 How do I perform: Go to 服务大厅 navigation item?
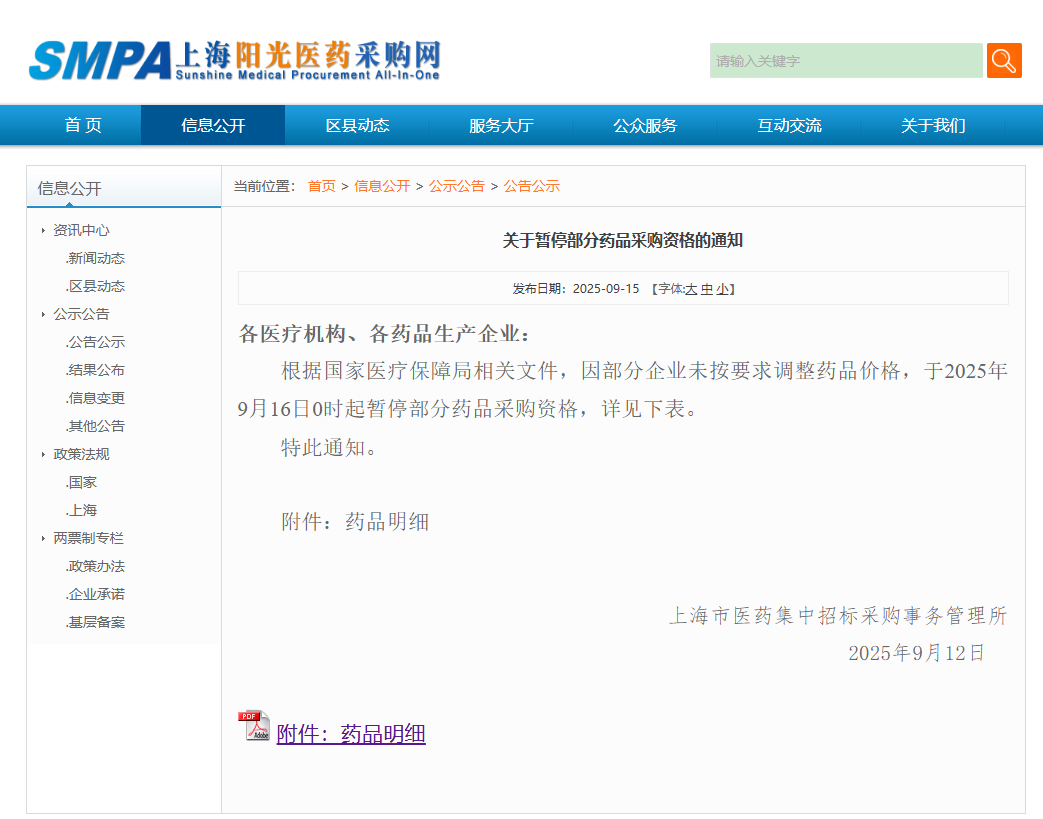501,125
